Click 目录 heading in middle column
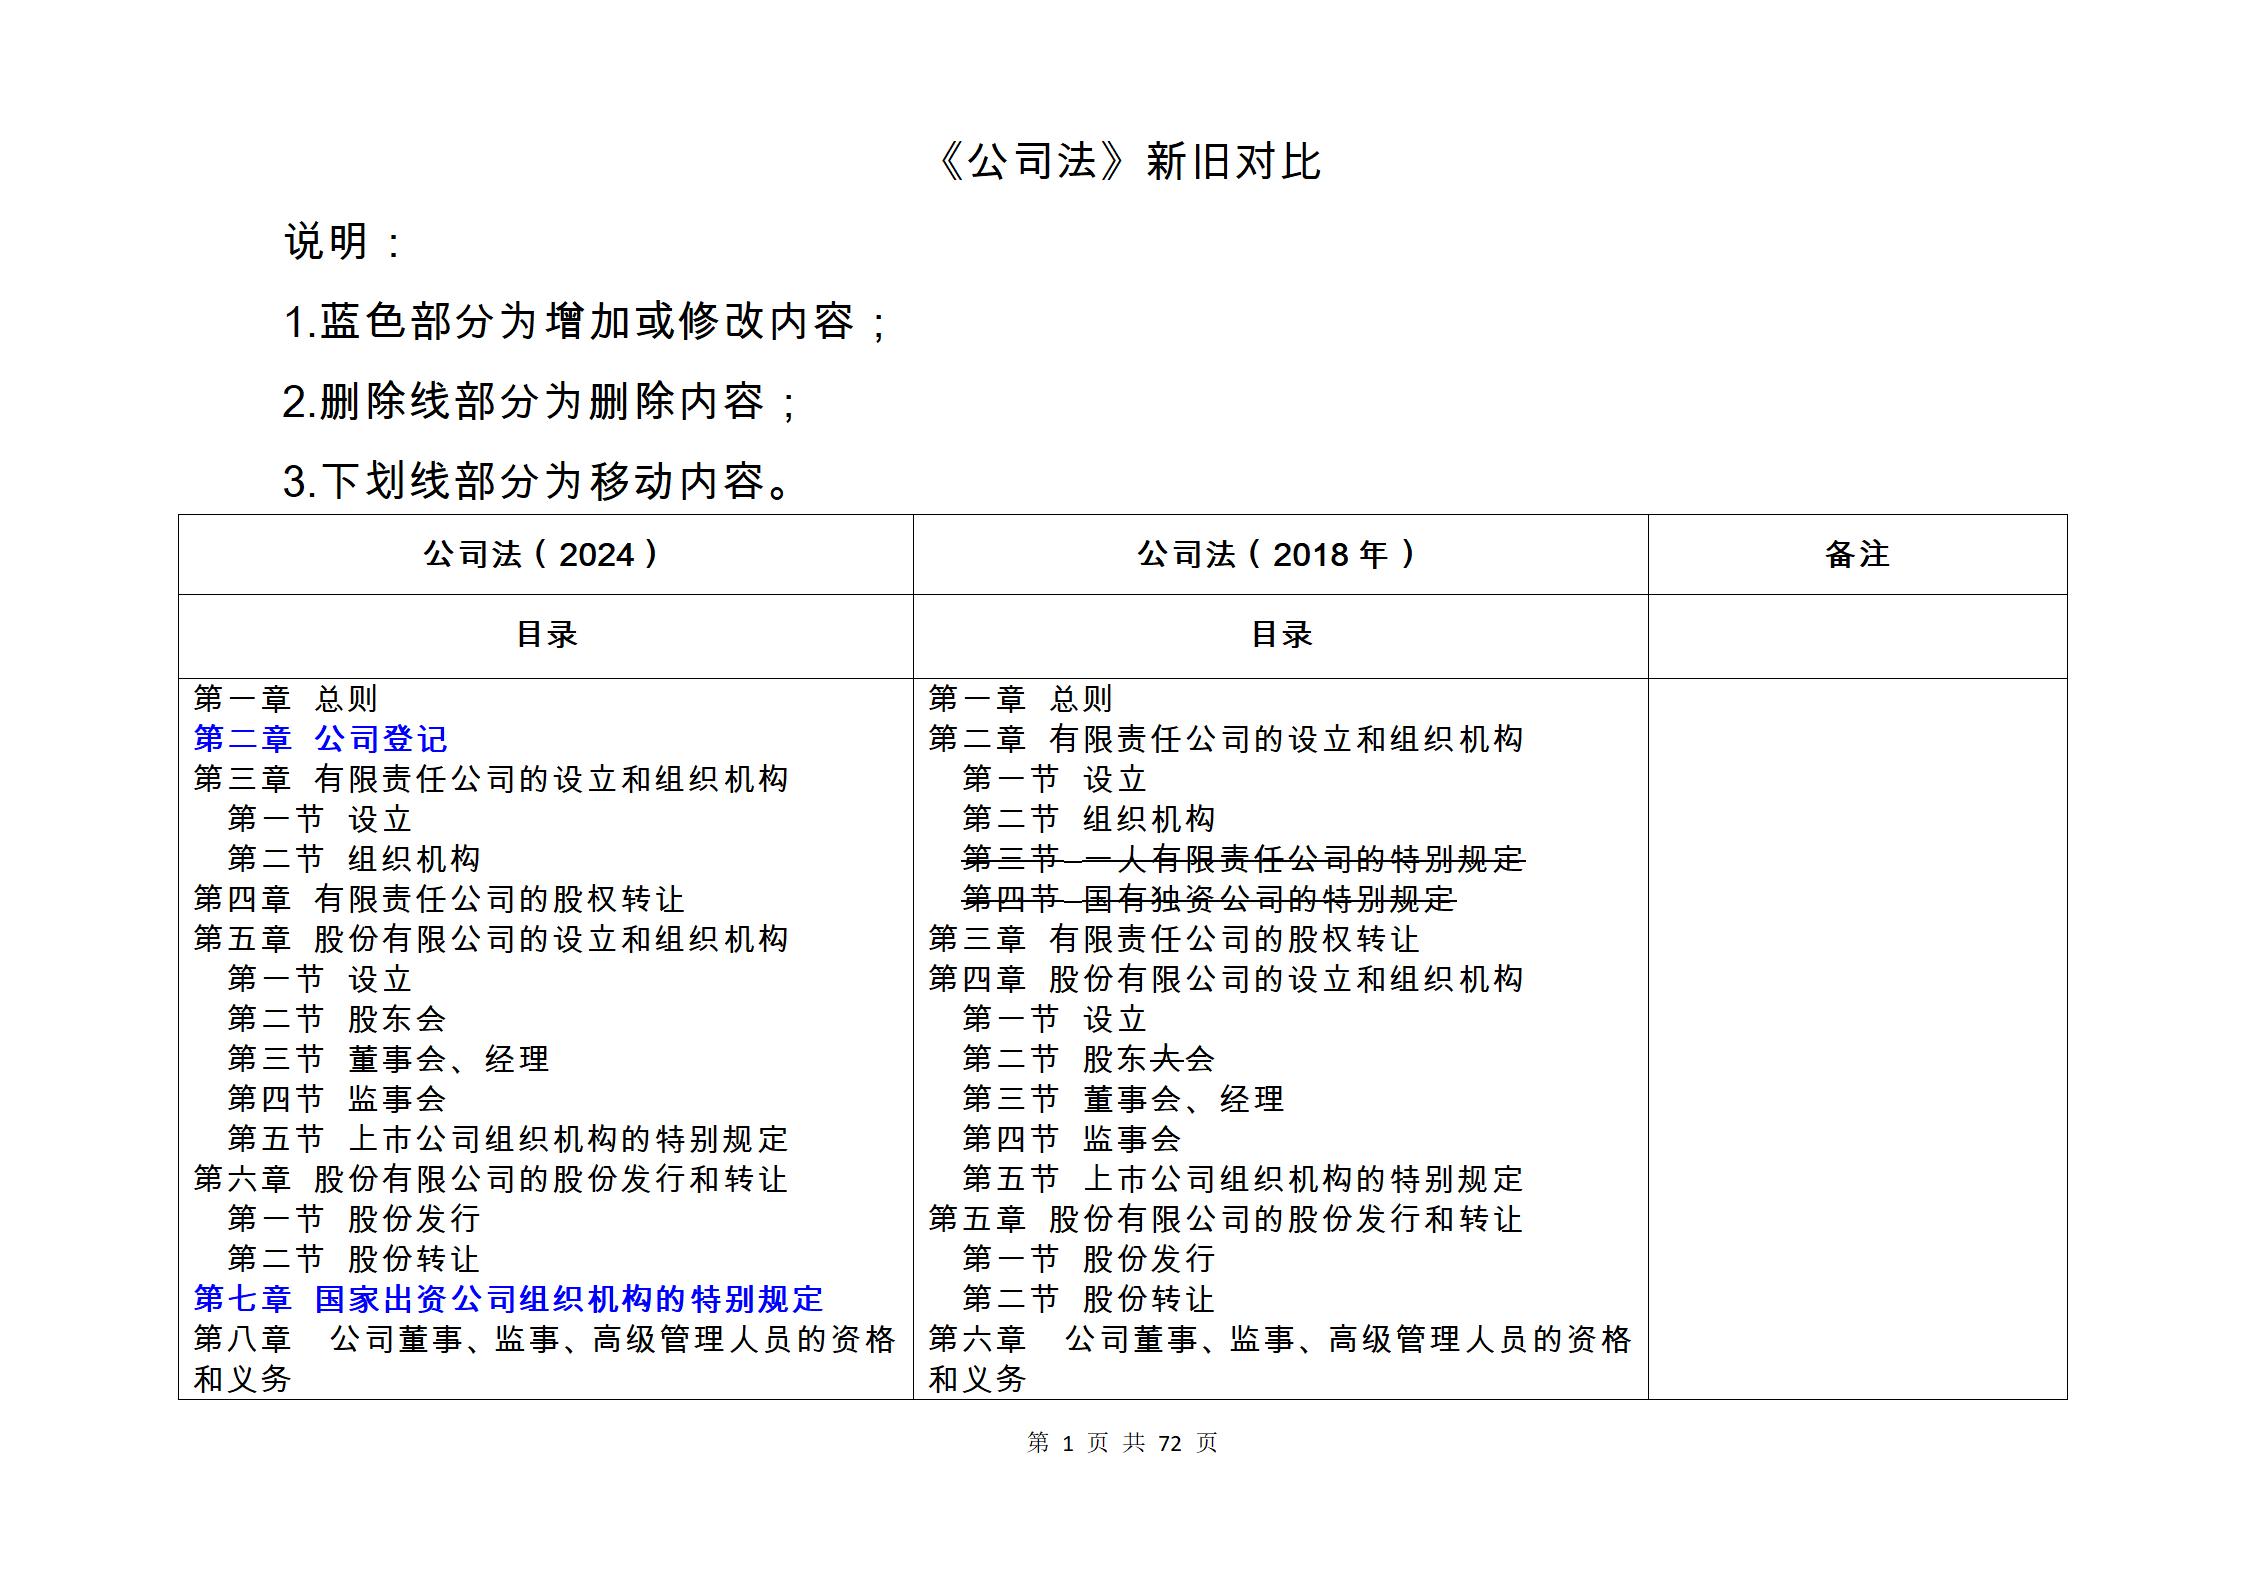Screen dimensions: 2245x1587 point(1281,635)
